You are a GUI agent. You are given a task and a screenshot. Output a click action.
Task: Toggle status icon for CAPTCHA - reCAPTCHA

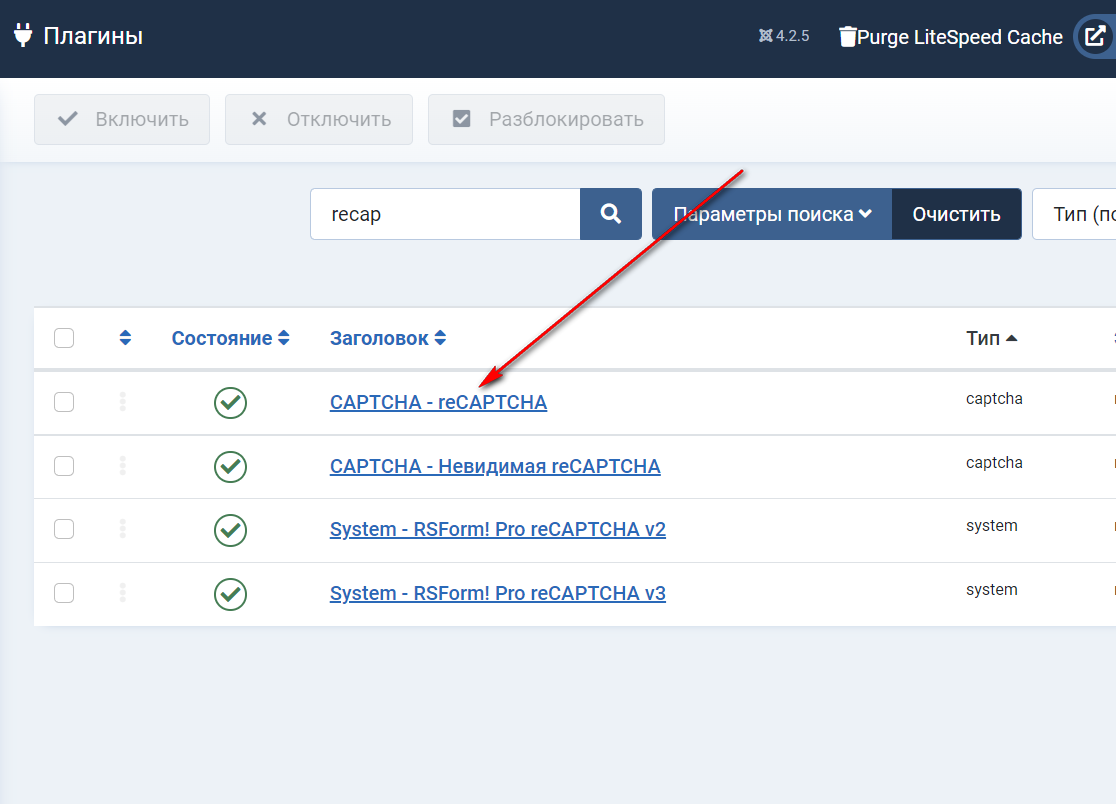(x=230, y=402)
